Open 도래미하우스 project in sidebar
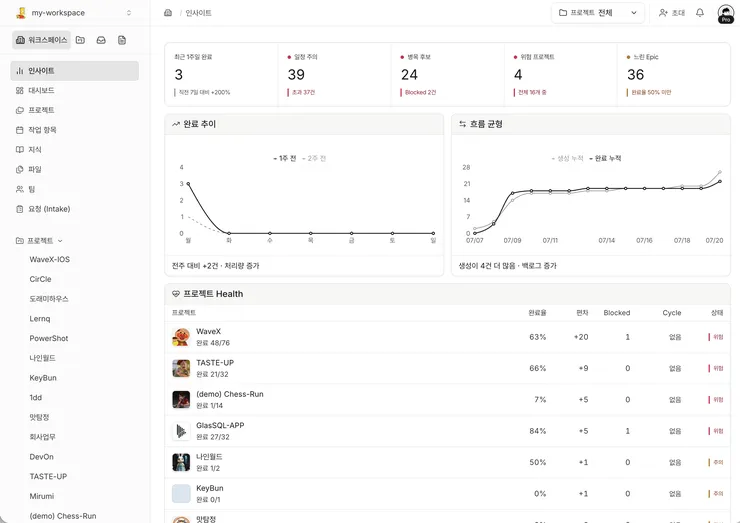Image resolution: width=740 pixels, height=523 pixels. 49,299
